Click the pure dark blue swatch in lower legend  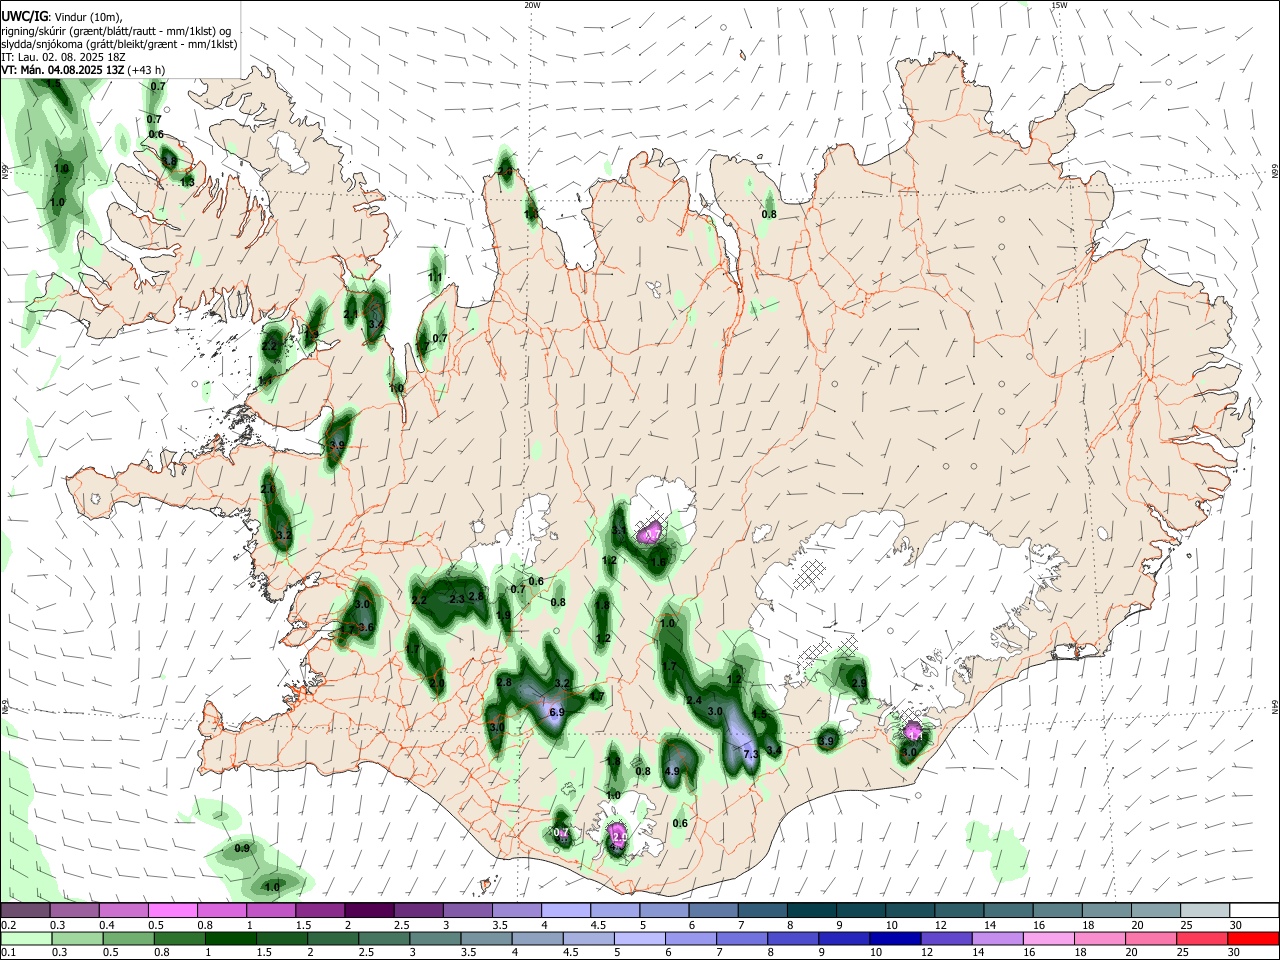[x=894, y=938]
